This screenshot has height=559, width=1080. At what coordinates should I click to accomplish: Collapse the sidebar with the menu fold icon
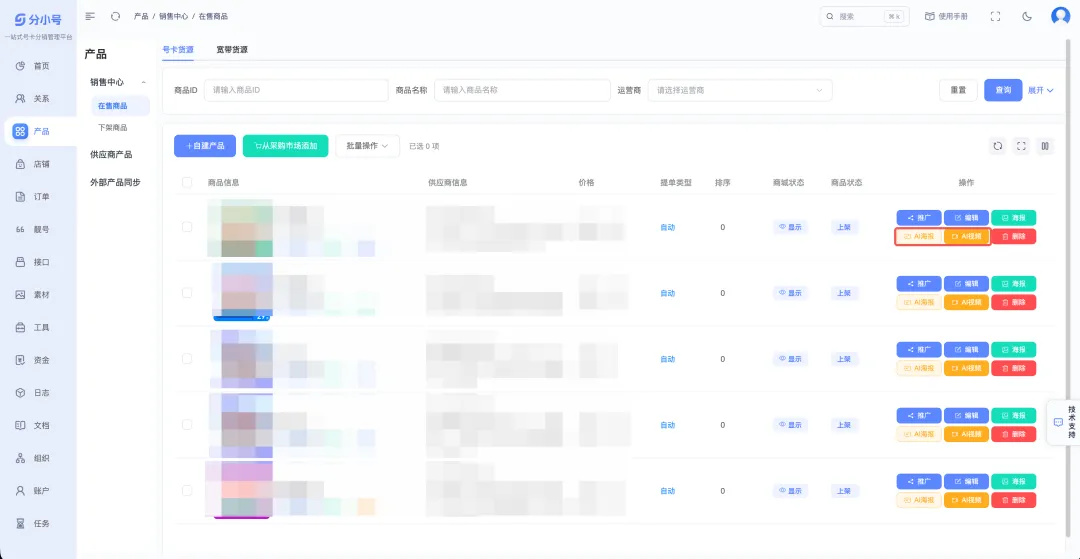[x=90, y=16]
